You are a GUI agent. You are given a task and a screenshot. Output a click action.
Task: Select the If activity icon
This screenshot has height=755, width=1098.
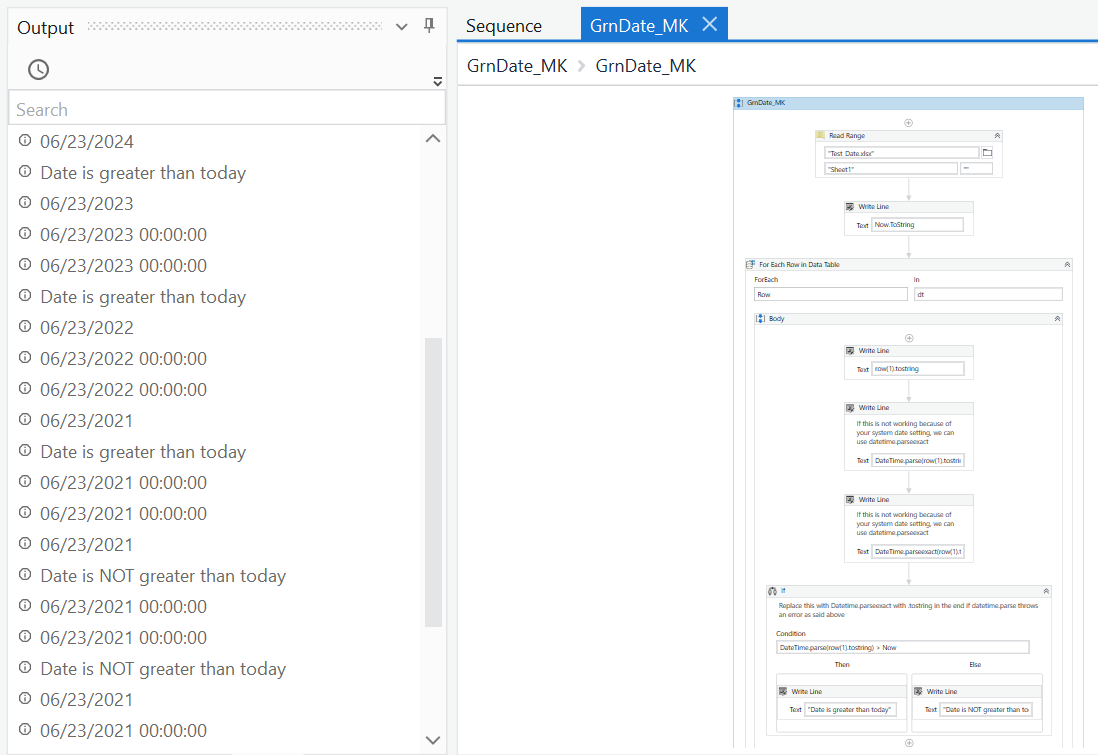pyautogui.click(x=773, y=591)
